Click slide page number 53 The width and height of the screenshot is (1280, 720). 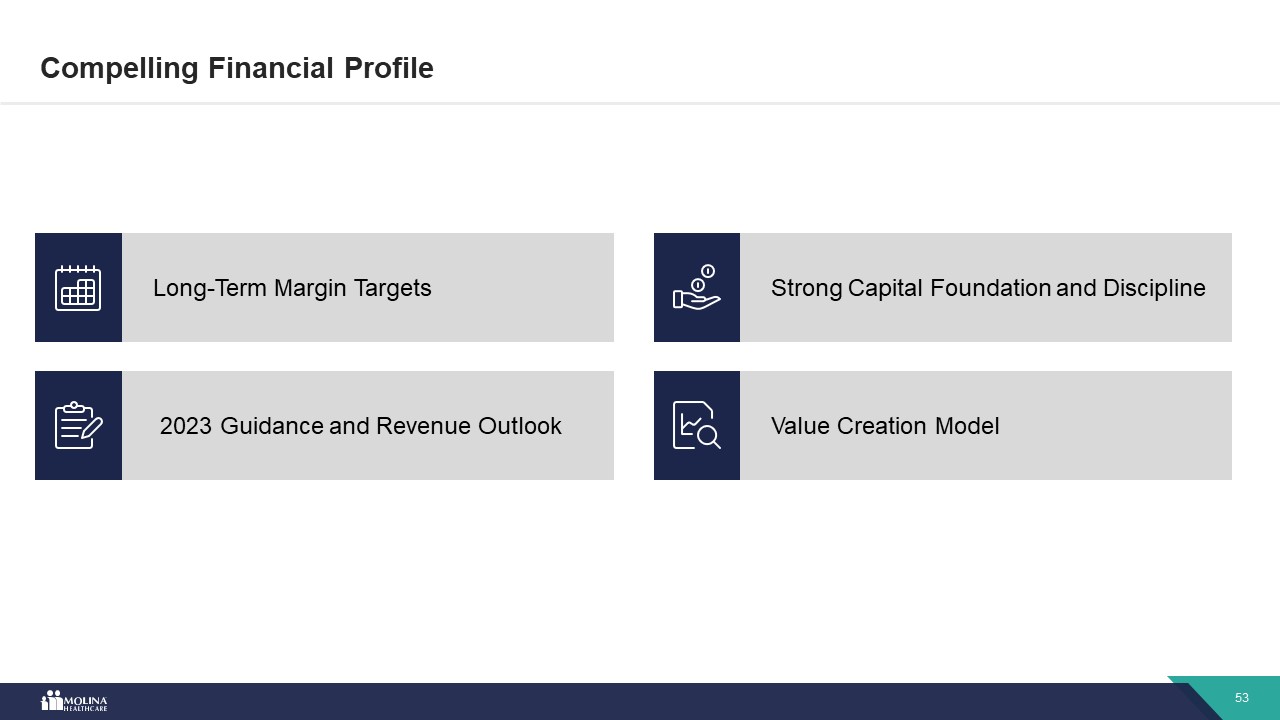coord(1242,698)
